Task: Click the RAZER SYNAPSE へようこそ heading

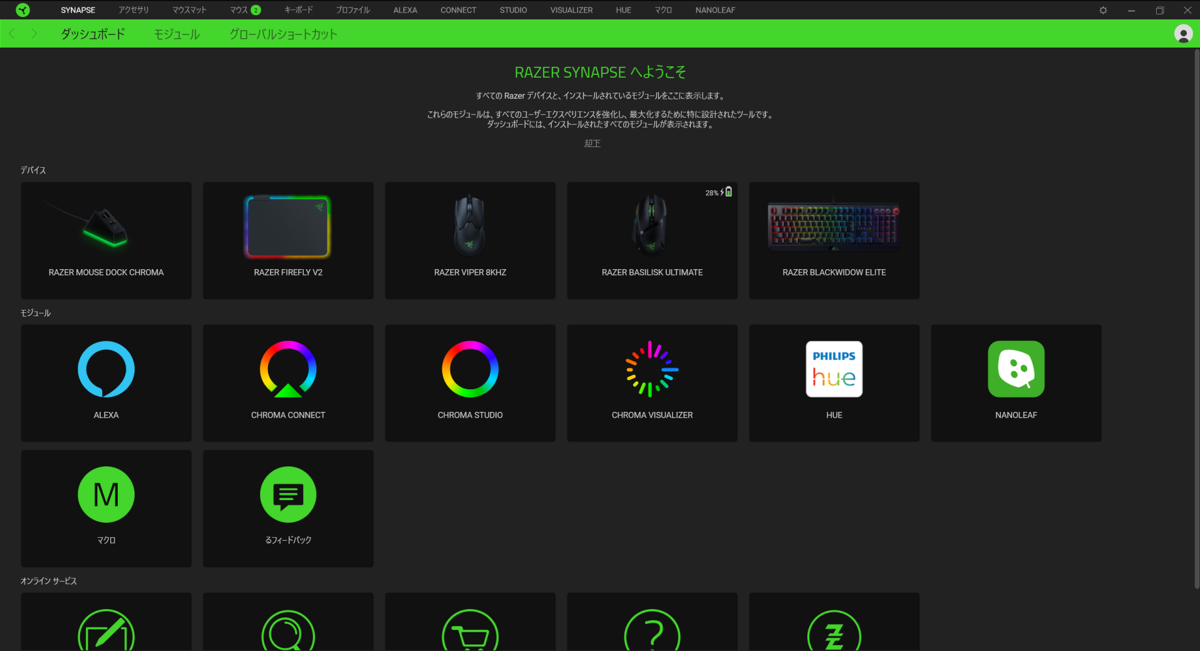Action: tap(600, 73)
